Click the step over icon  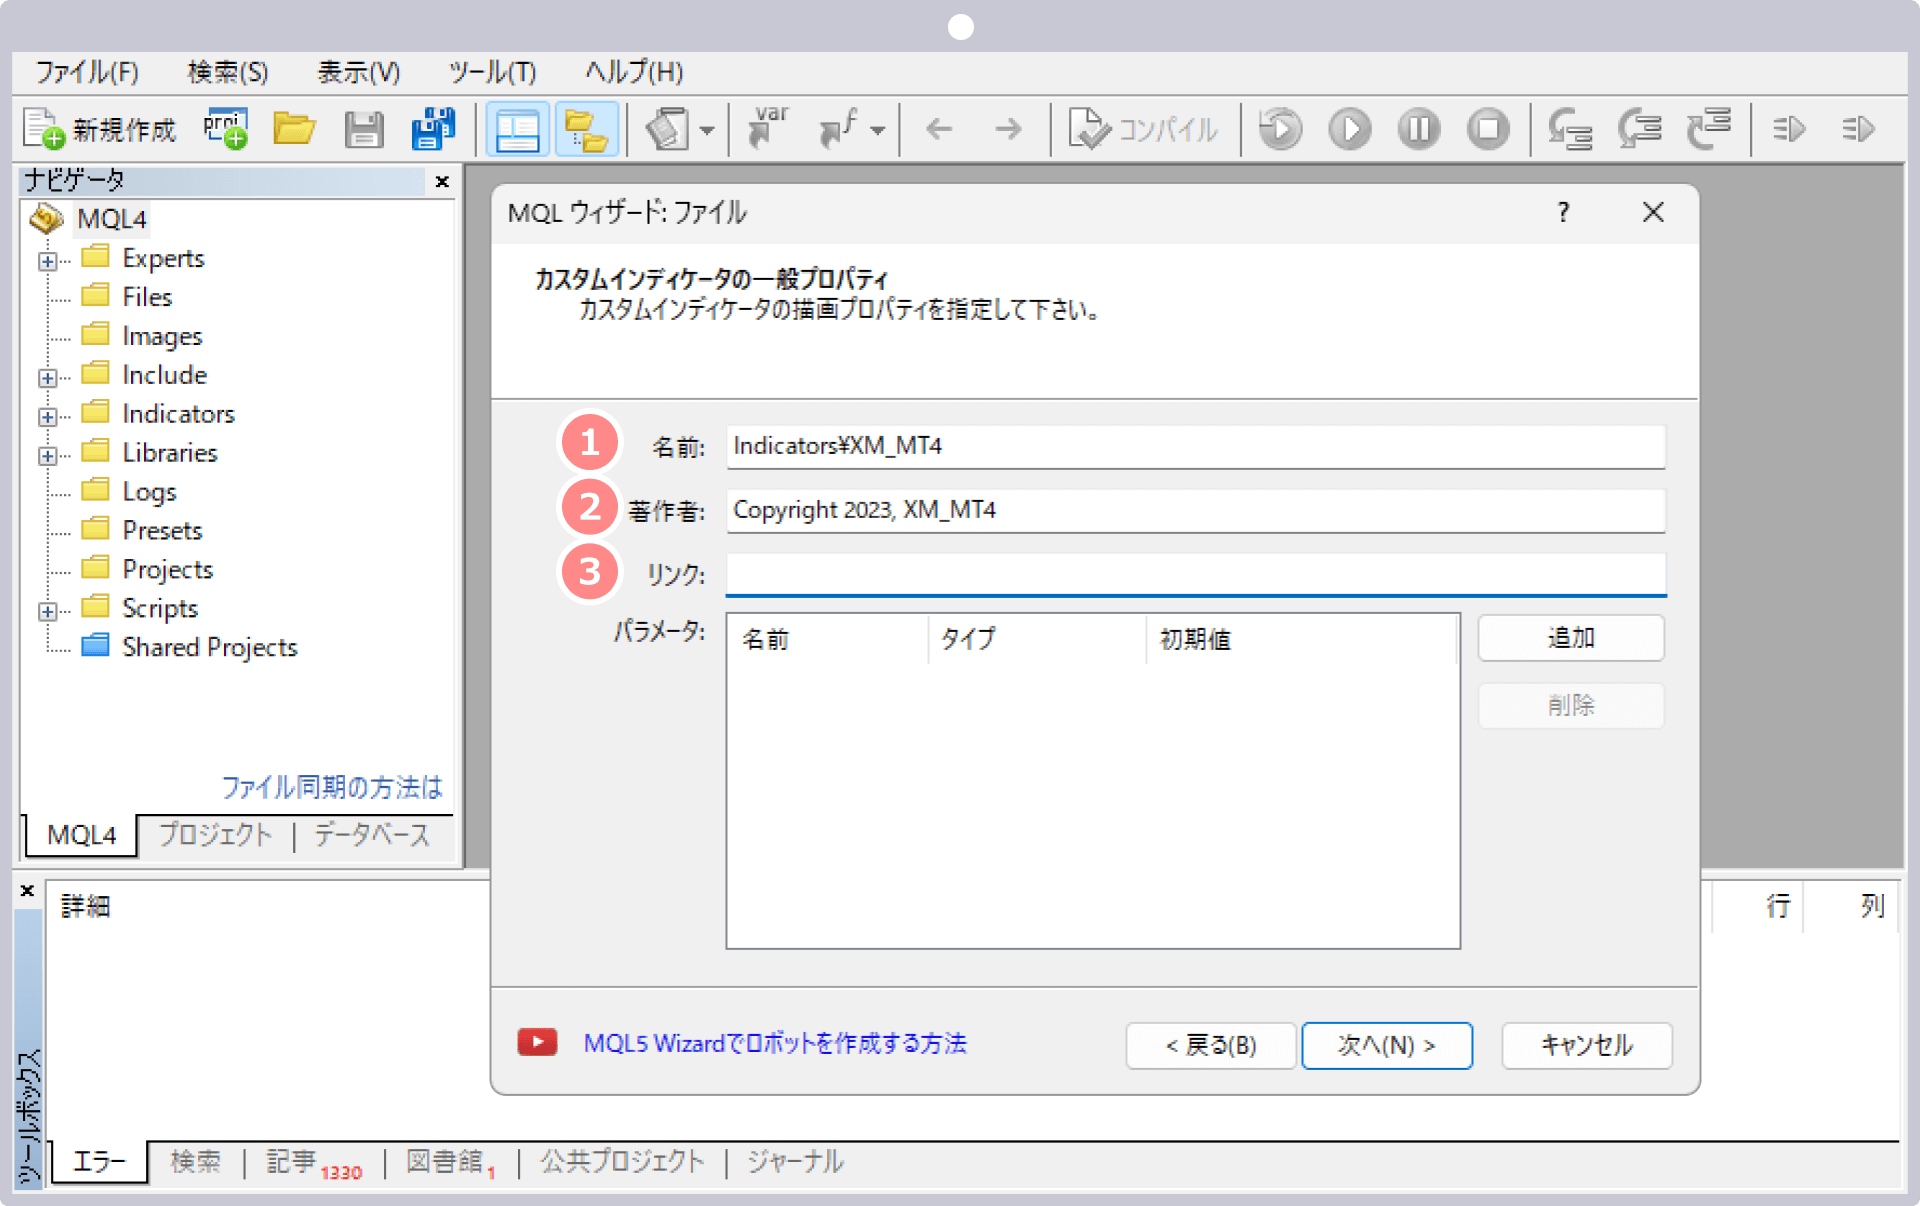point(1640,129)
